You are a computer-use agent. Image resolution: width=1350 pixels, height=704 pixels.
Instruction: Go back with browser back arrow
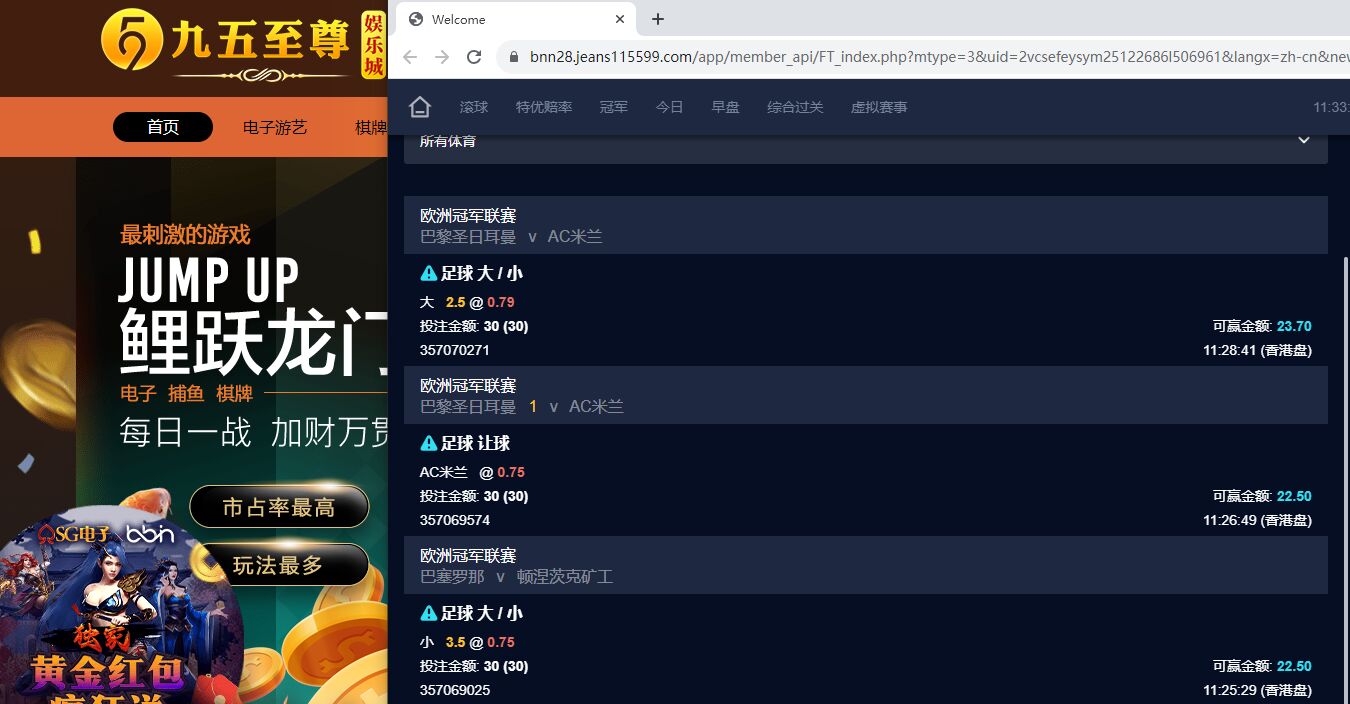coord(410,57)
